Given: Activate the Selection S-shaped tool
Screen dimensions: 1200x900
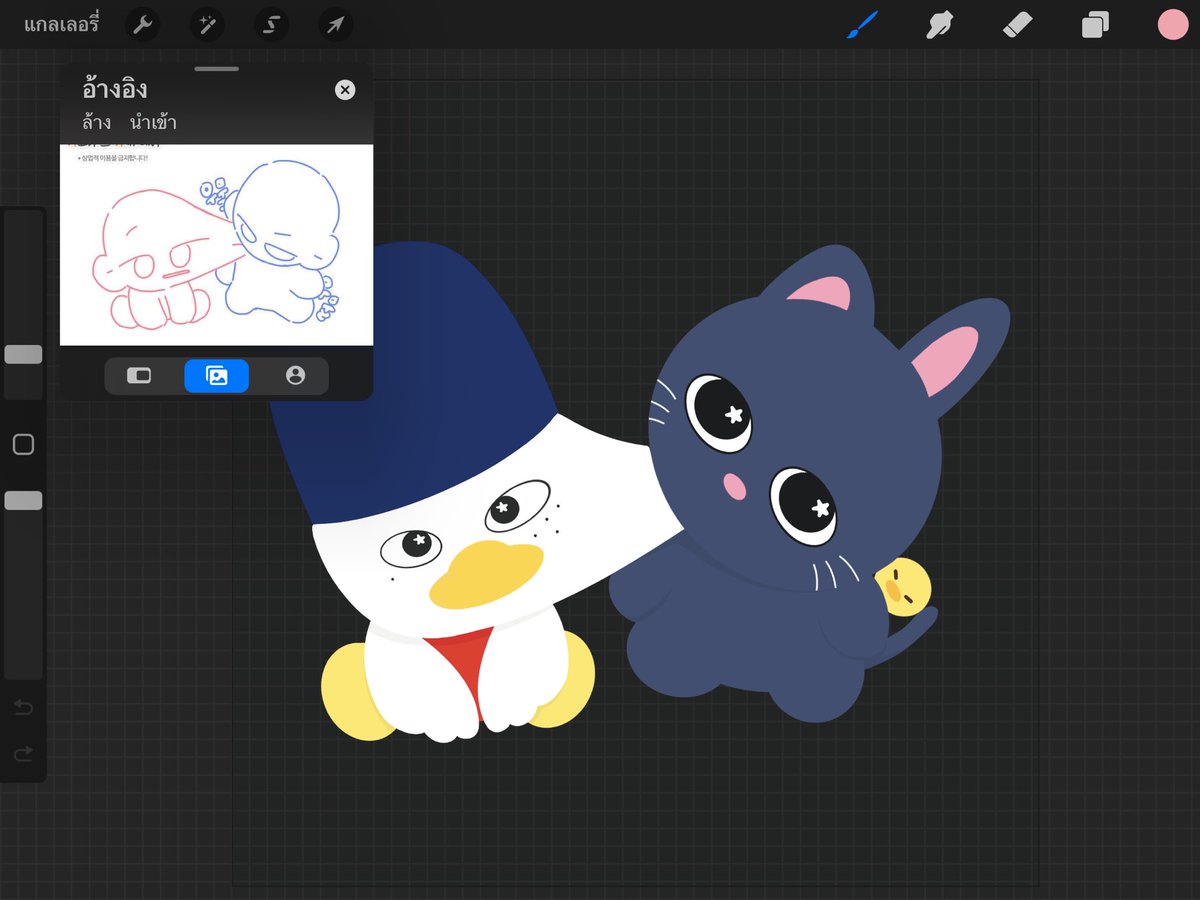Looking at the screenshot, I should pyautogui.click(x=271, y=25).
